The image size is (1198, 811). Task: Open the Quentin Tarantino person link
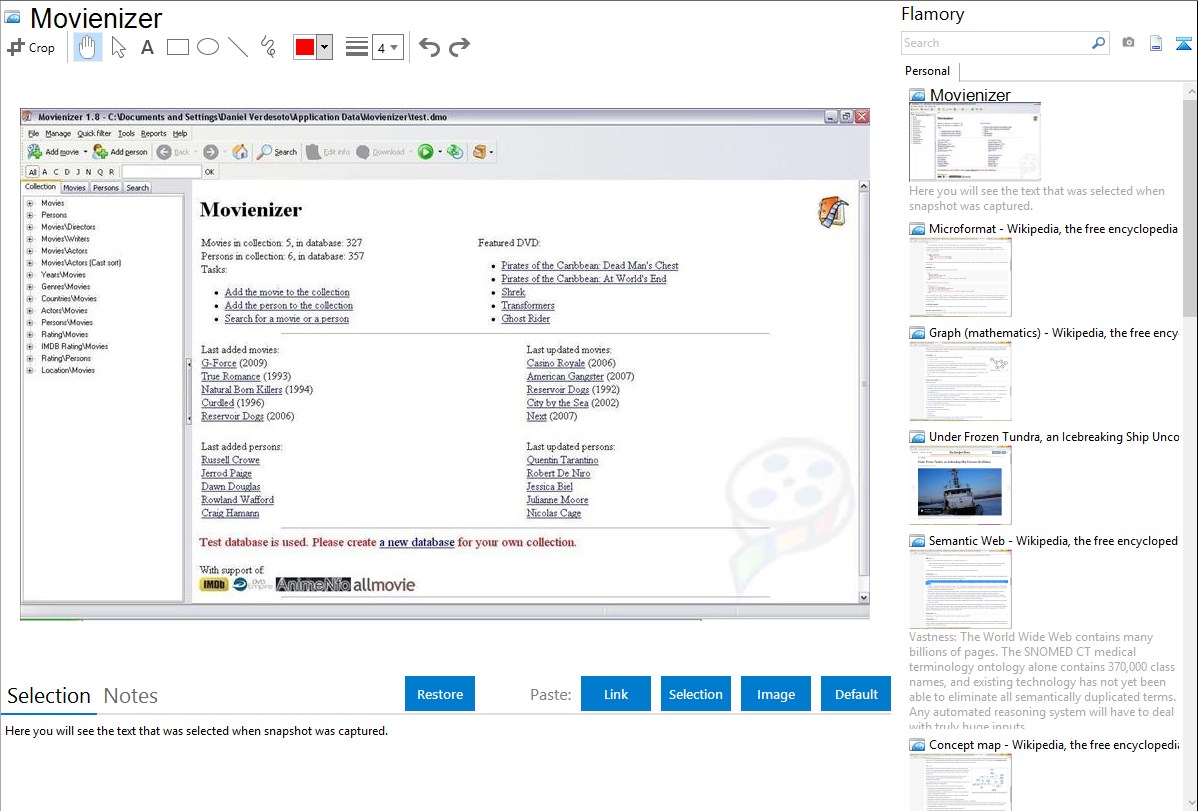[x=562, y=459]
